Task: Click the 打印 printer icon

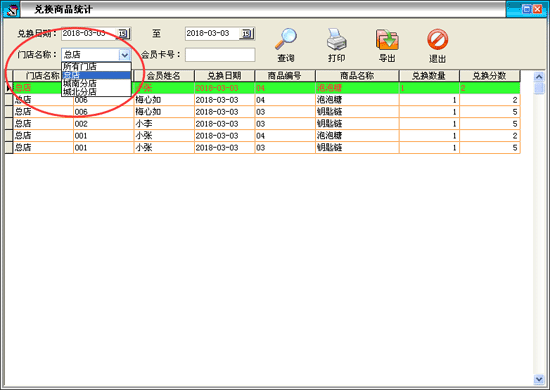Action: tap(336, 39)
